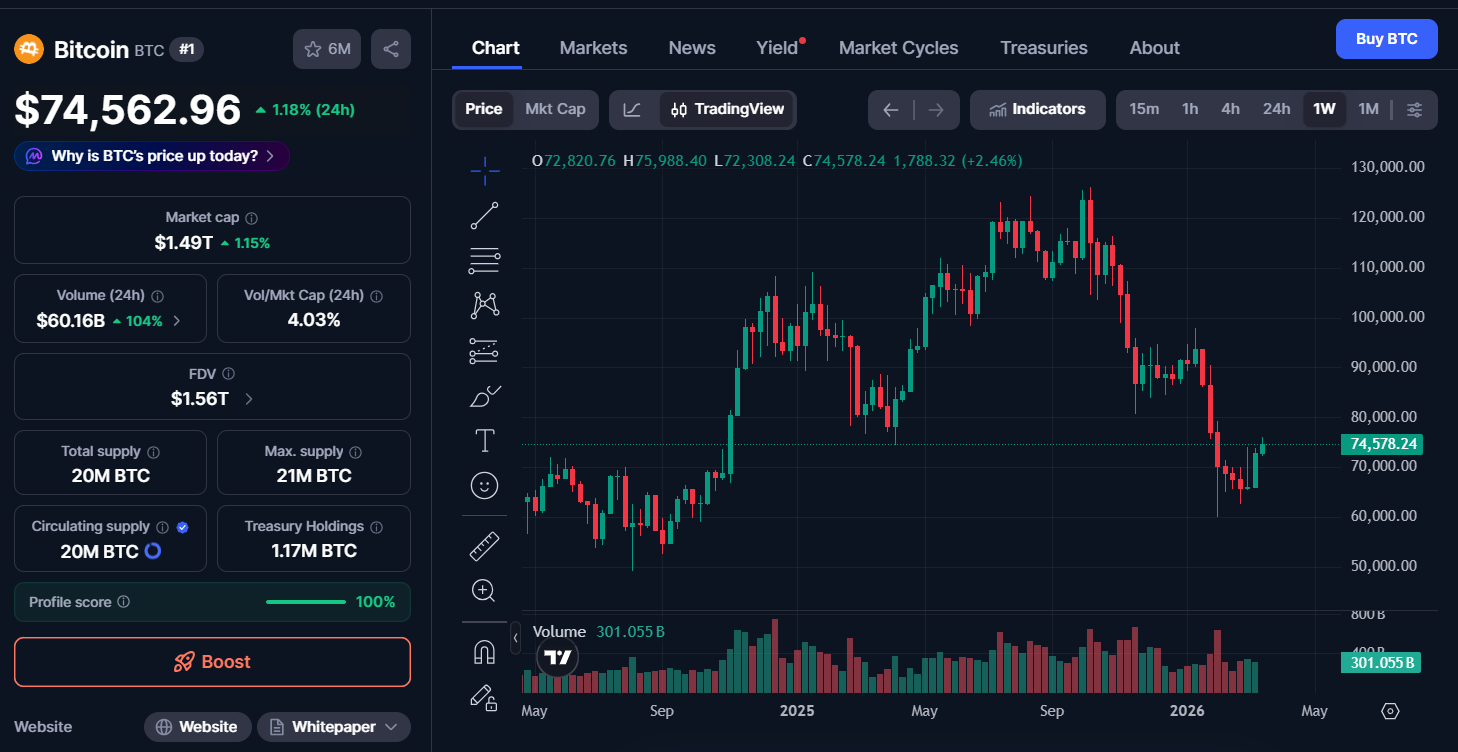Toggle the magnet snap mode
This screenshot has width=1458, height=752.
click(485, 652)
